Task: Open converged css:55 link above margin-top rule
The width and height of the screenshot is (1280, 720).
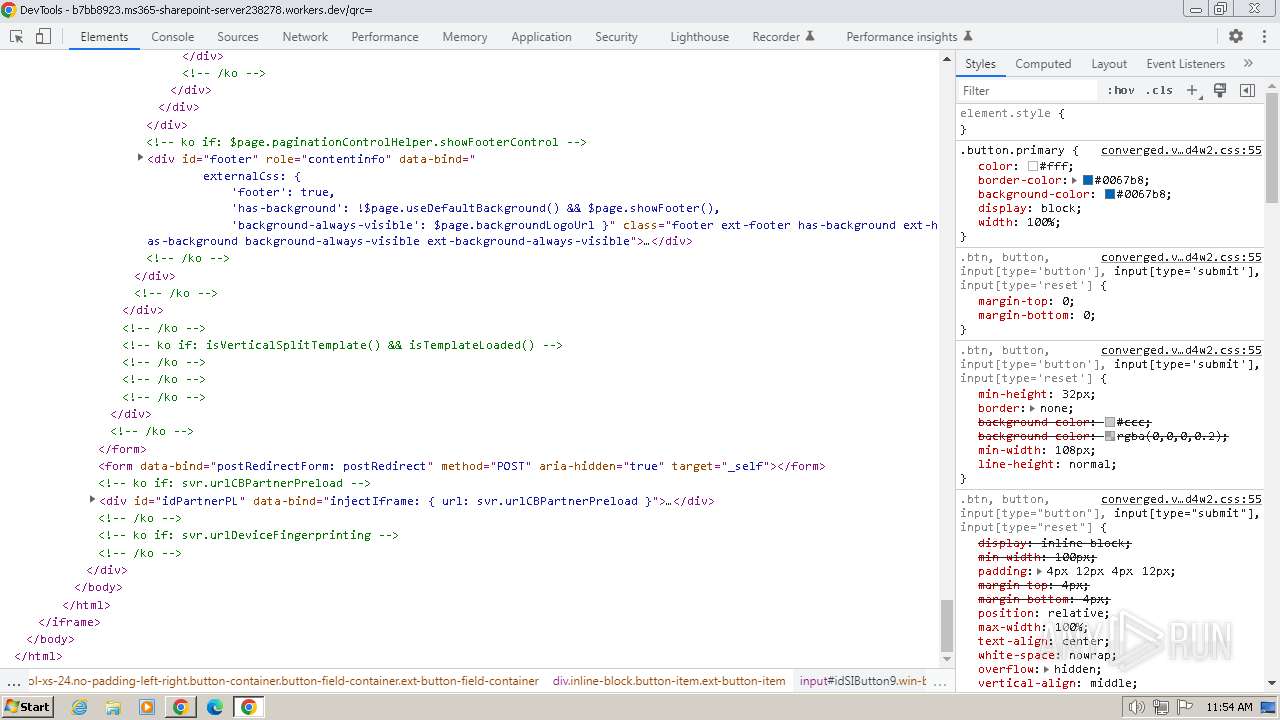Action: click(x=1181, y=257)
